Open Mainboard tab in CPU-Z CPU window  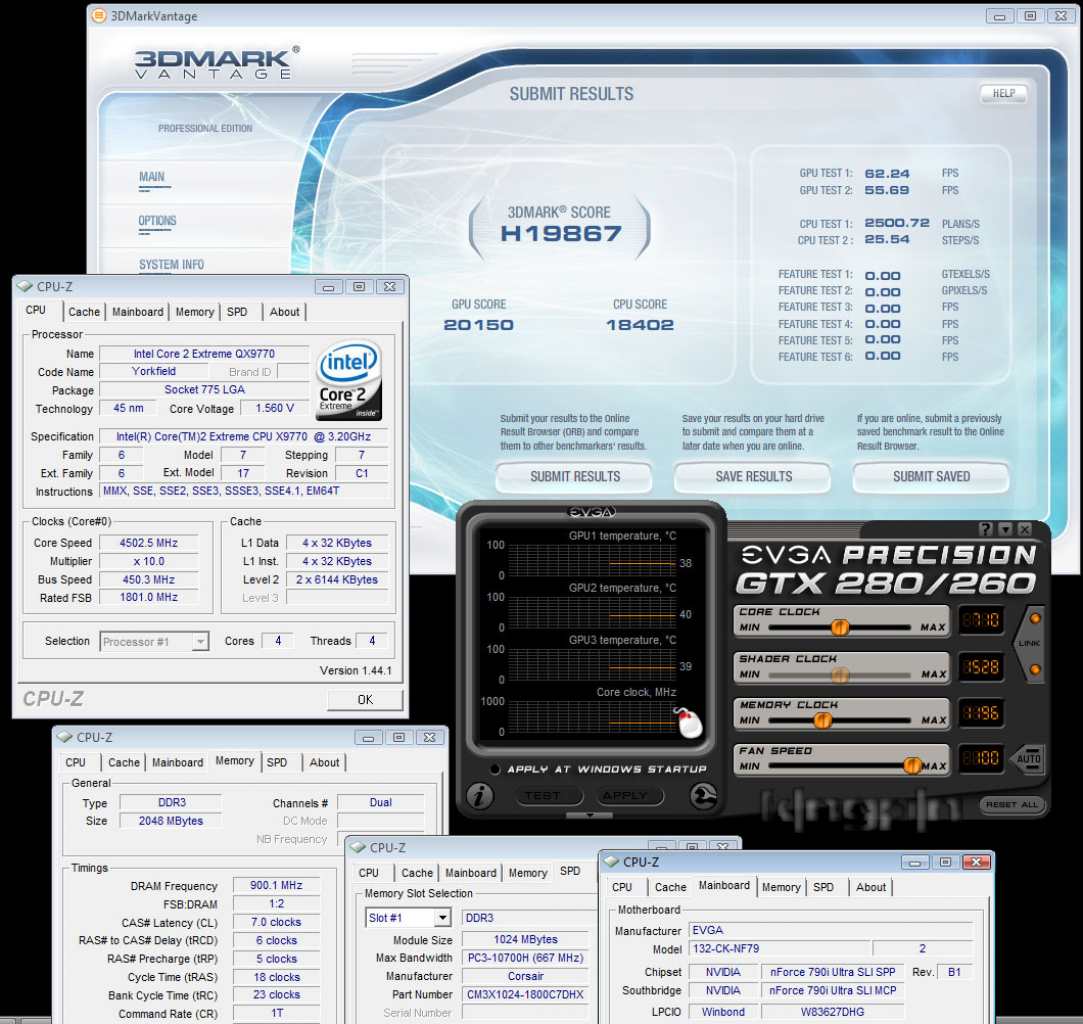pos(137,312)
